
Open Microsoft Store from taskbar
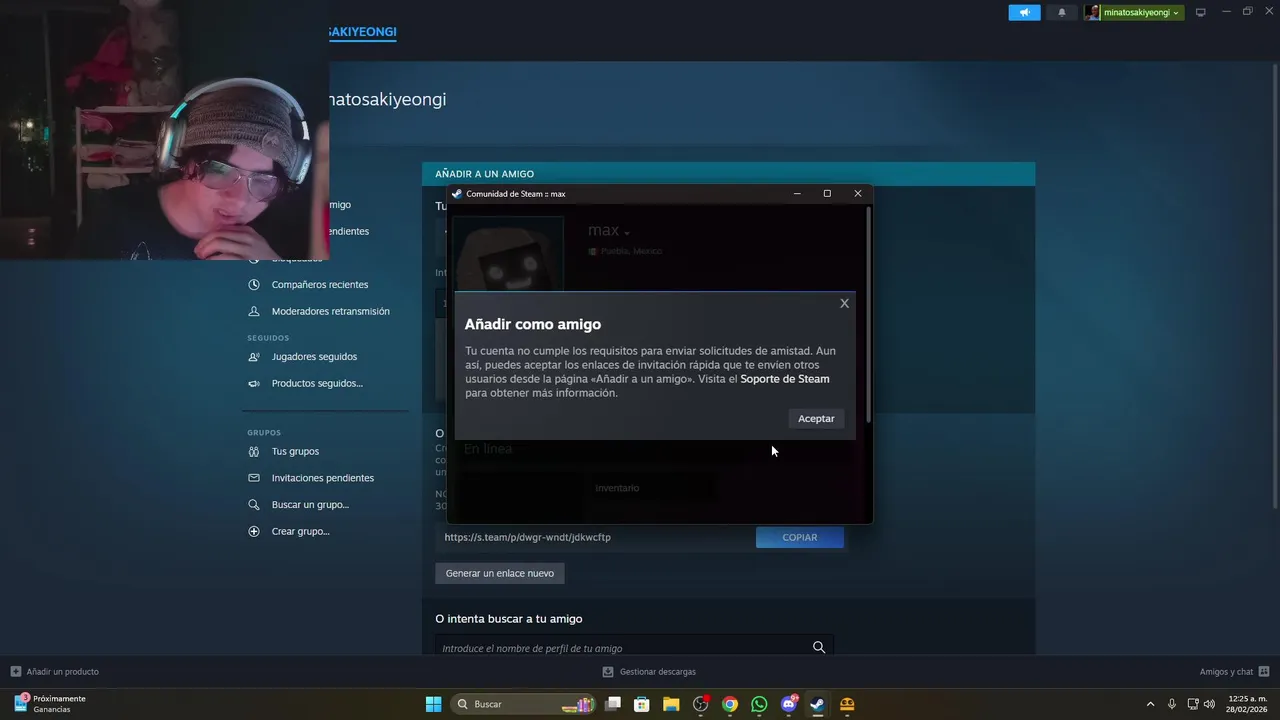point(642,704)
